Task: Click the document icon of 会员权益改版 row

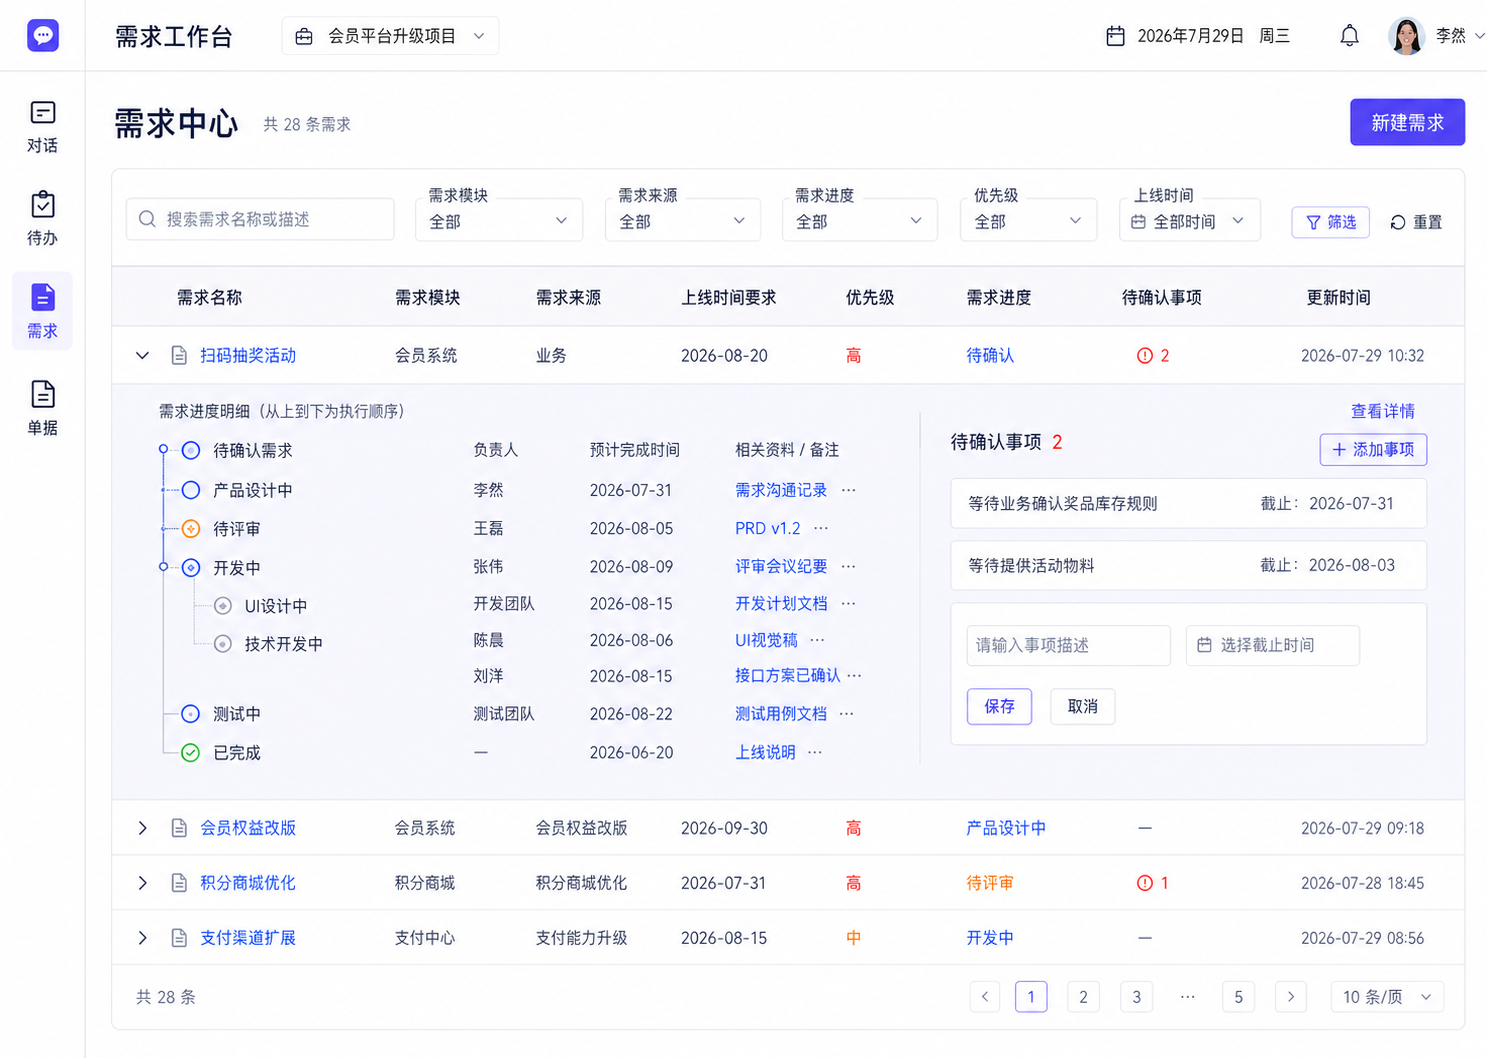Action: click(x=179, y=828)
